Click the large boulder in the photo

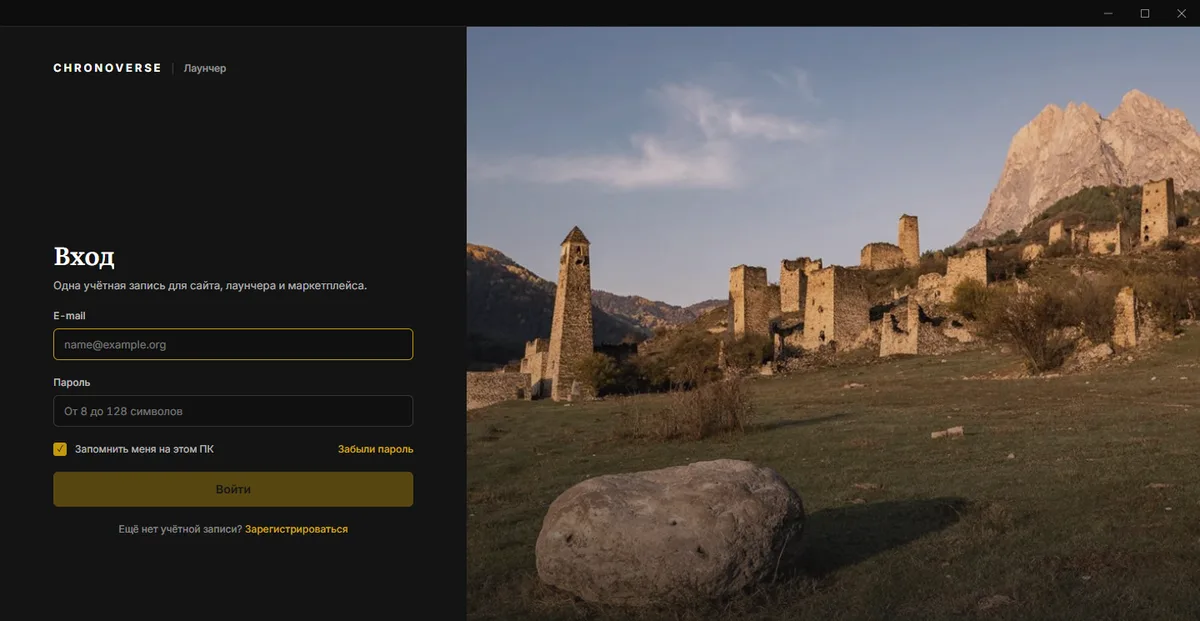pos(668,531)
